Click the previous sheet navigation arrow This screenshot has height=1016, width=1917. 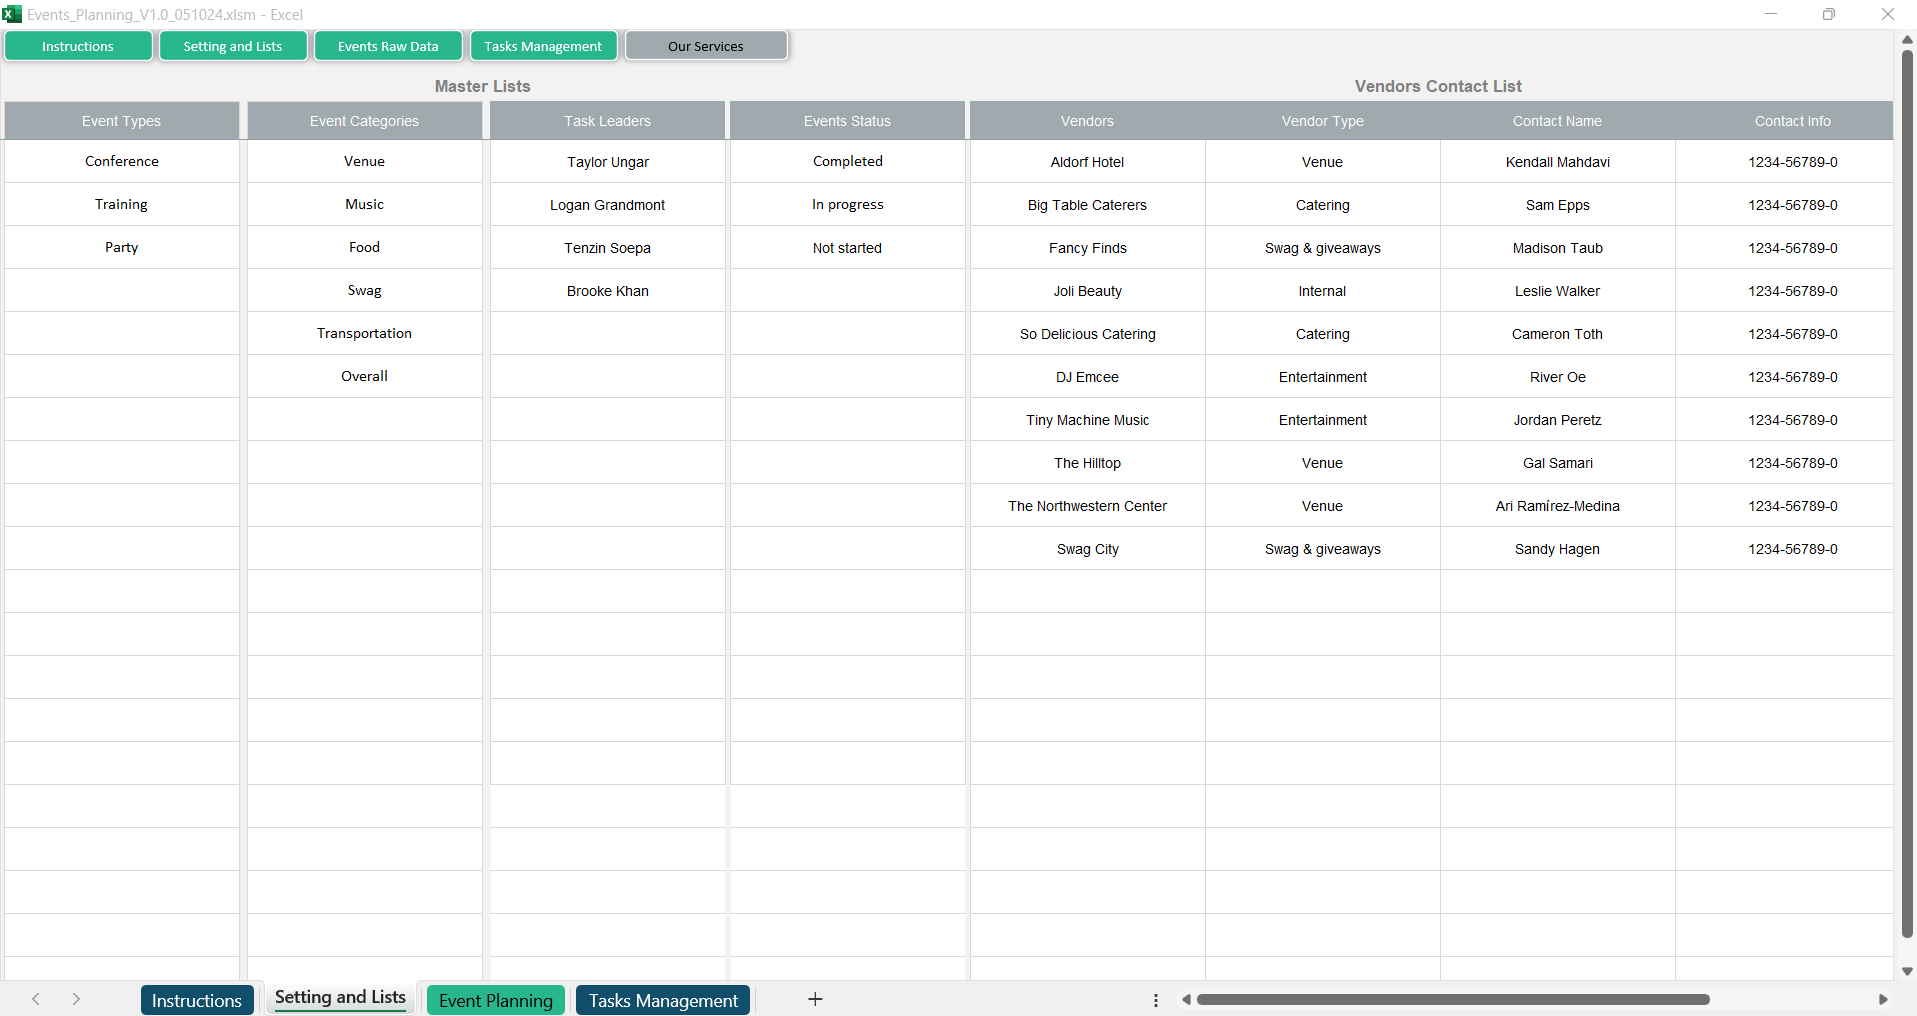[36, 999]
